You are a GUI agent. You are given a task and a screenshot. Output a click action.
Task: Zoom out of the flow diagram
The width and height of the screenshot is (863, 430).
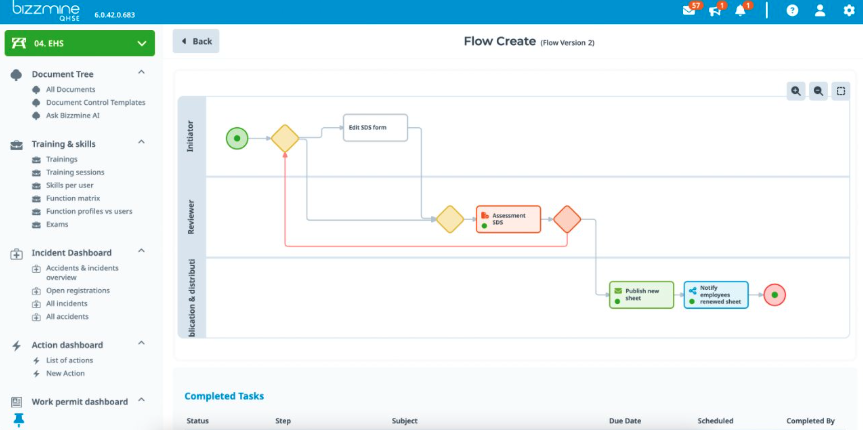pos(818,91)
